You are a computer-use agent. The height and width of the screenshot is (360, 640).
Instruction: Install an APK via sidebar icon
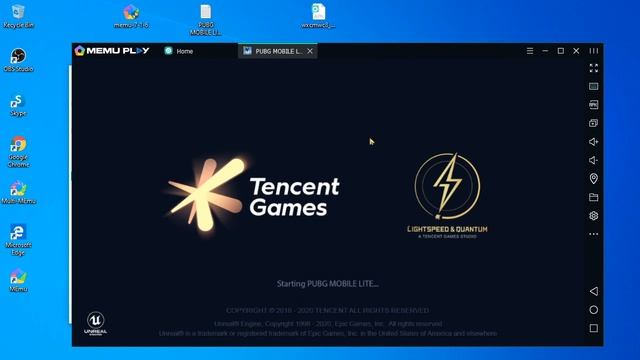594,104
